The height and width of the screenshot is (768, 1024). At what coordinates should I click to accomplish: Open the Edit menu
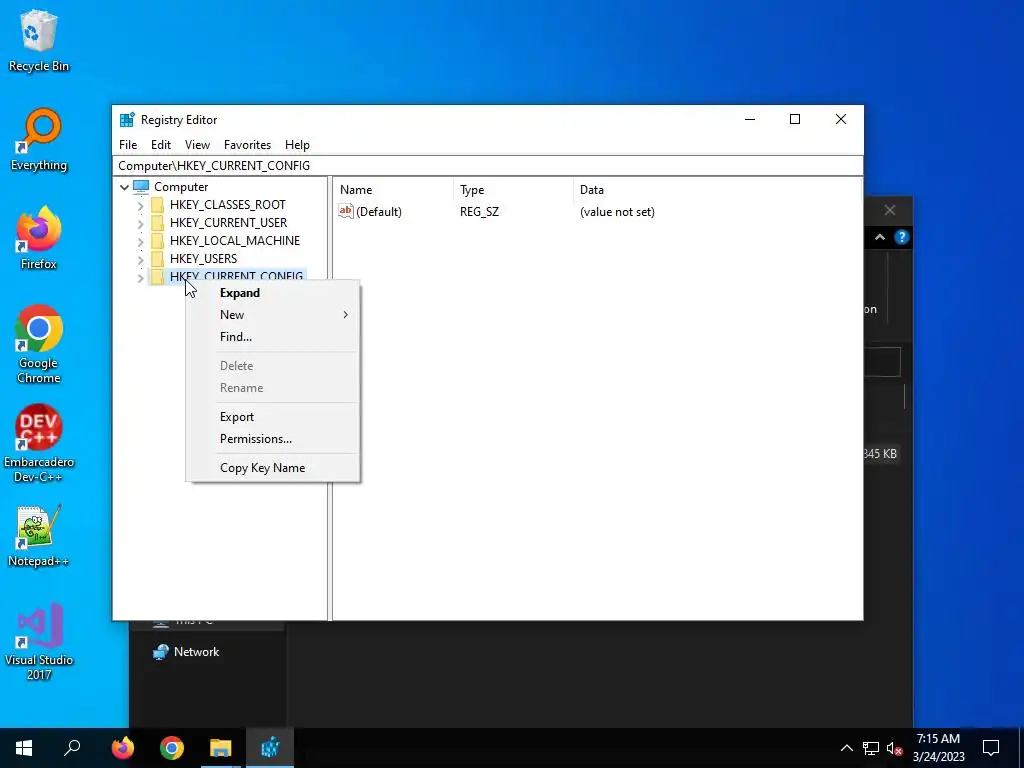161,145
